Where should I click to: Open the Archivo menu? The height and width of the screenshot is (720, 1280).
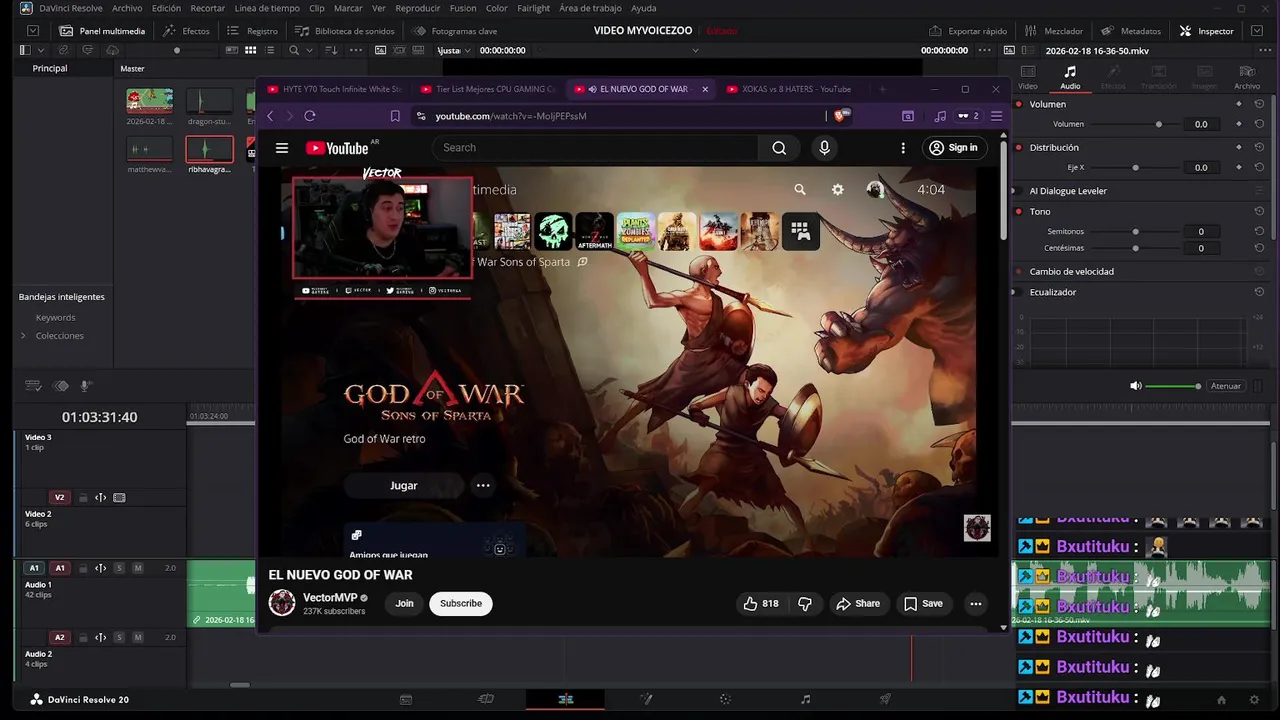127,8
